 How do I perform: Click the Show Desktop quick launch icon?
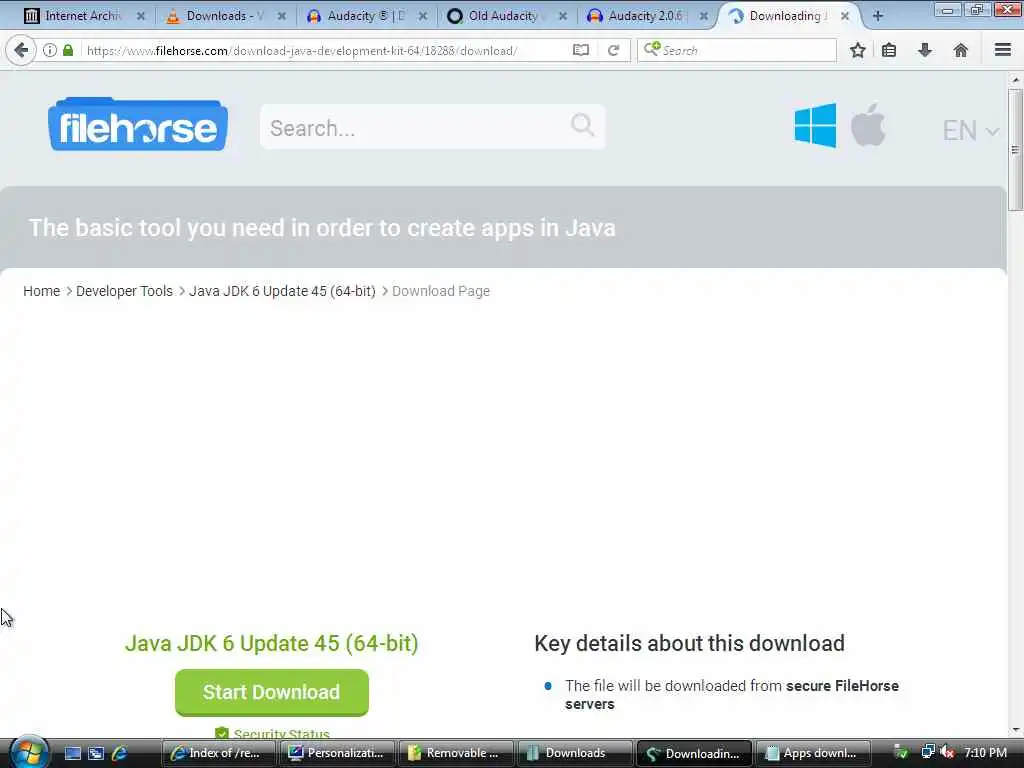[72, 753]
